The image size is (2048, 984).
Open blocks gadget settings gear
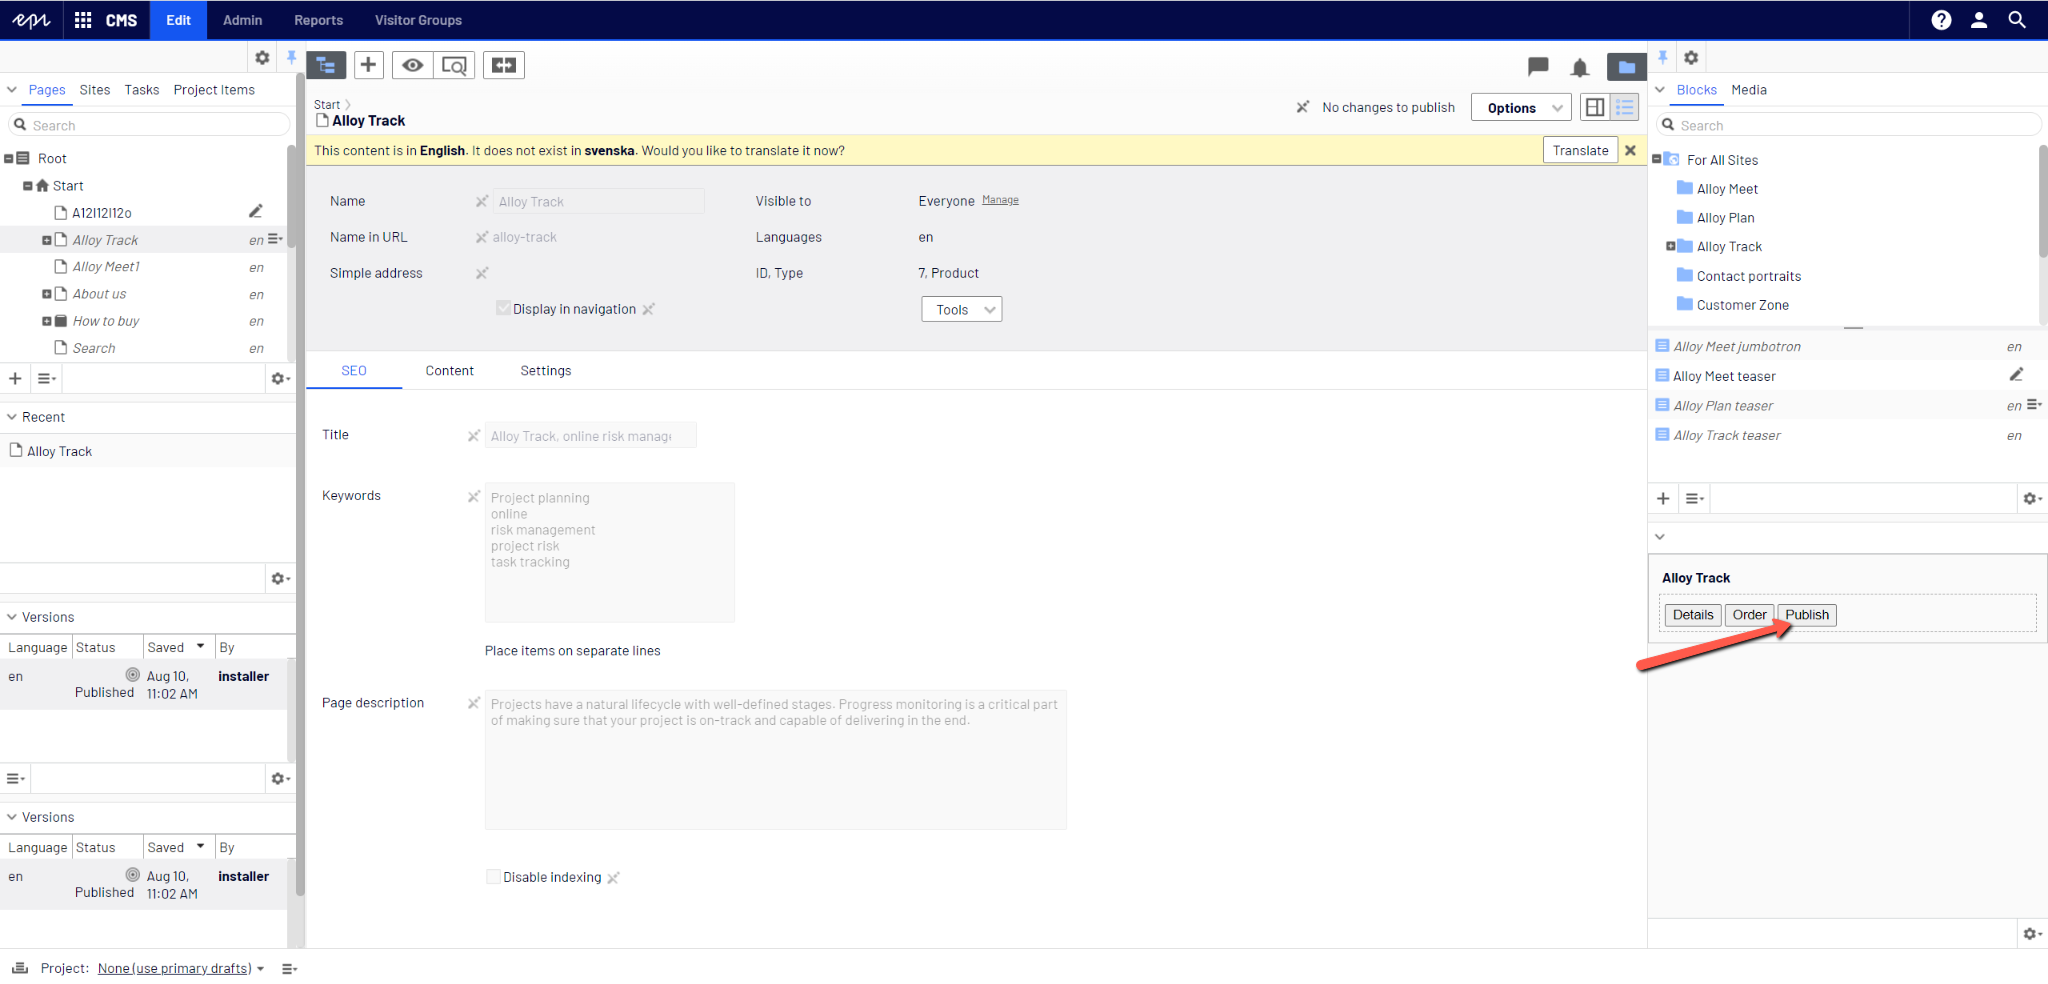2031,498
